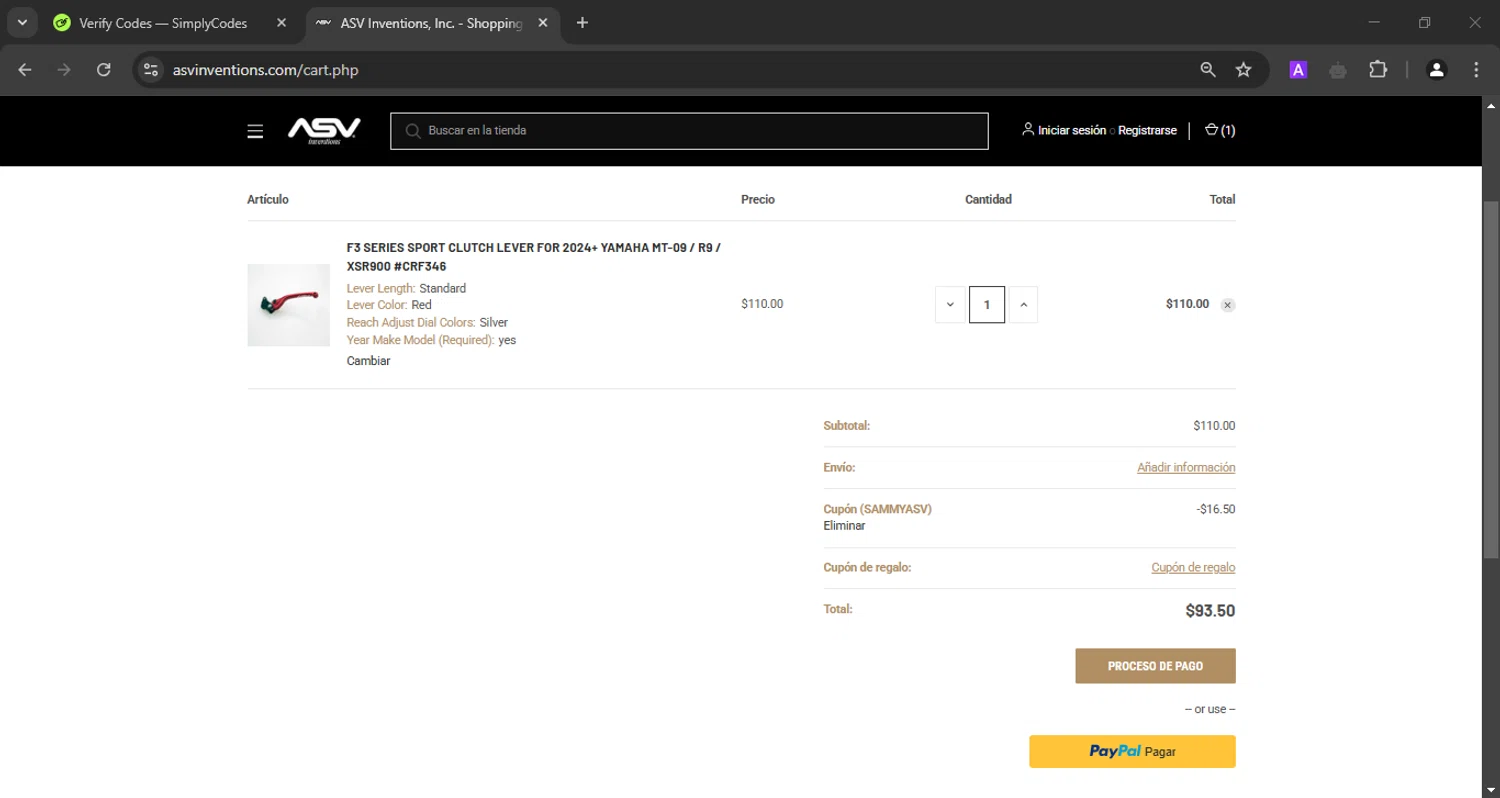Click the $110.00 price in Precio column

click(x=762, y=304)
